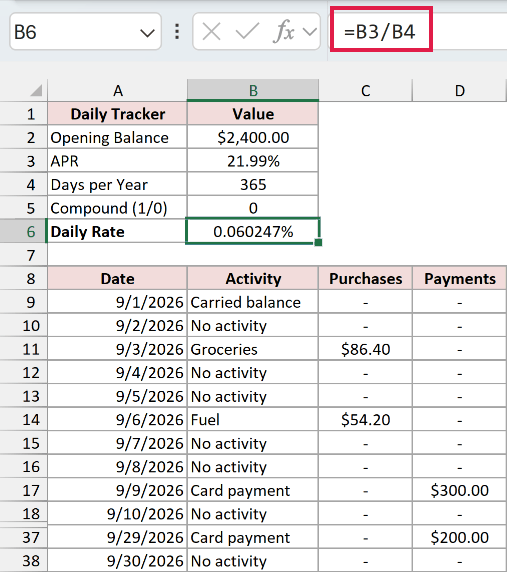Select the $300.00 payment cell

(460, 490)
